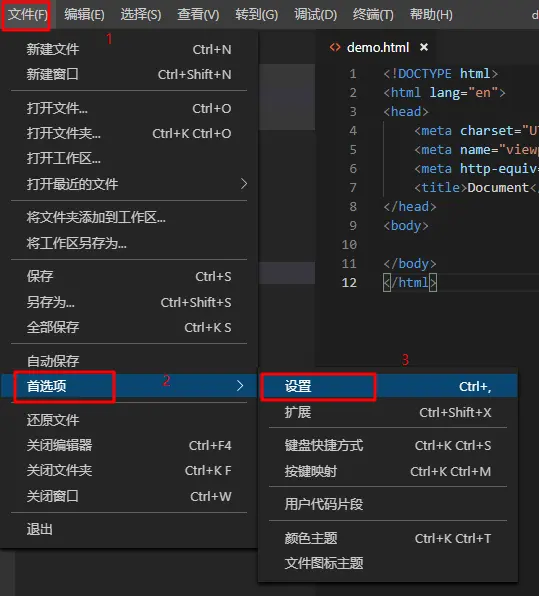Close the demo.html tab

(x=424, y=47)
